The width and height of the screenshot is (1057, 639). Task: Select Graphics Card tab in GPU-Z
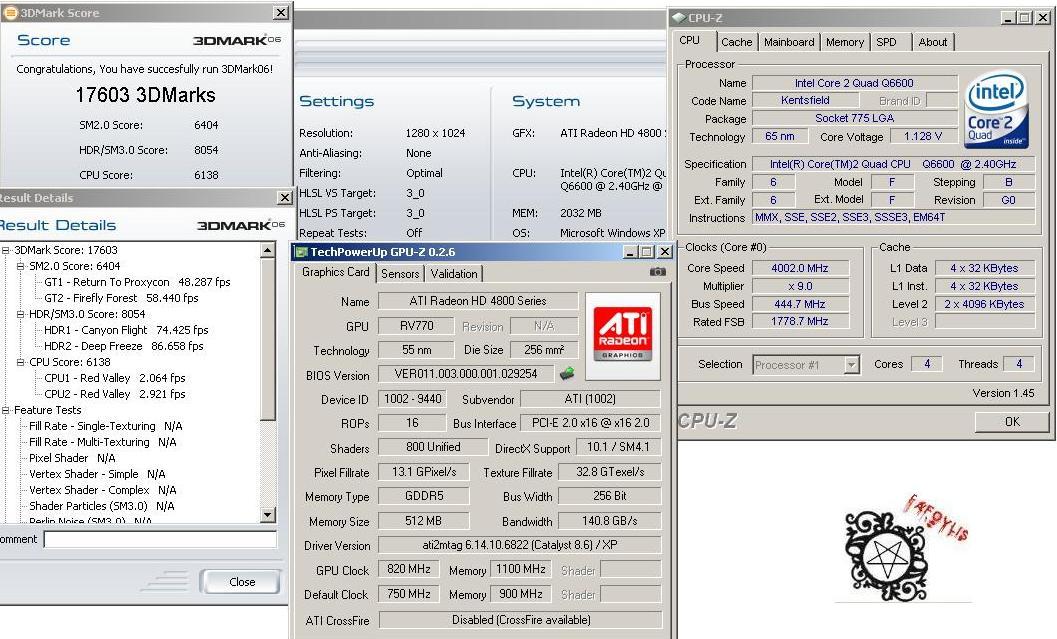(335, 272)
